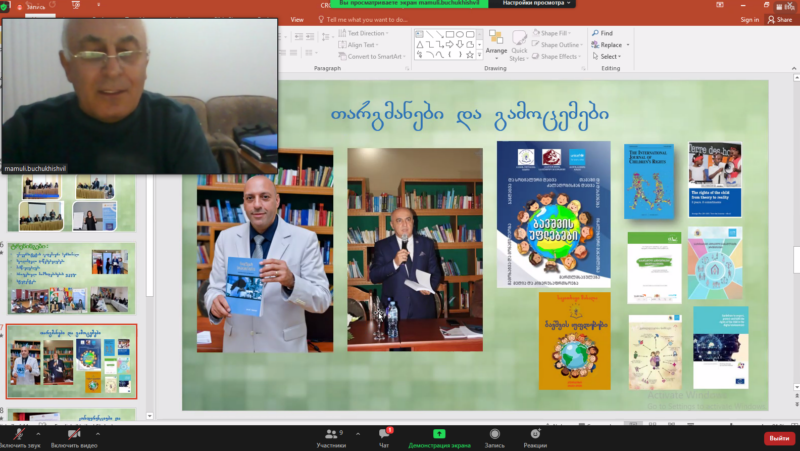Open the Select dropdown

607,57
